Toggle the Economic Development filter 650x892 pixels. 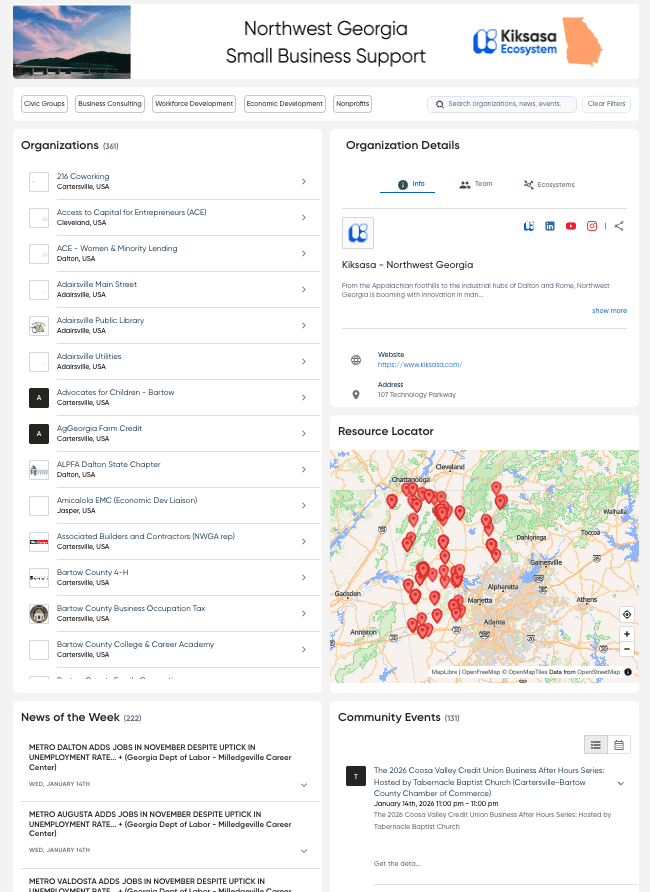[x=285, y=104]
